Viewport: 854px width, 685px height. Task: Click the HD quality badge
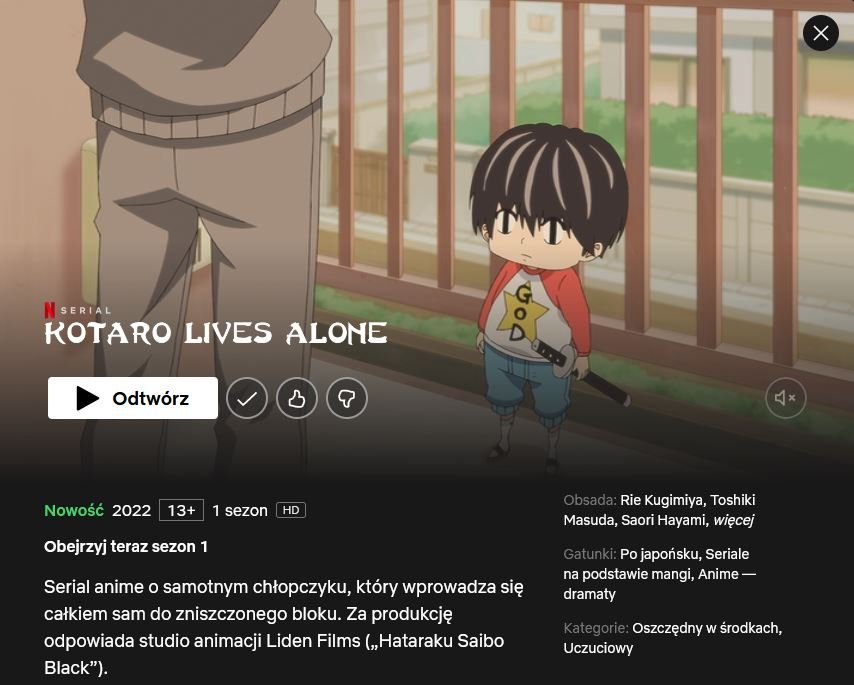(x=291, y=510)
